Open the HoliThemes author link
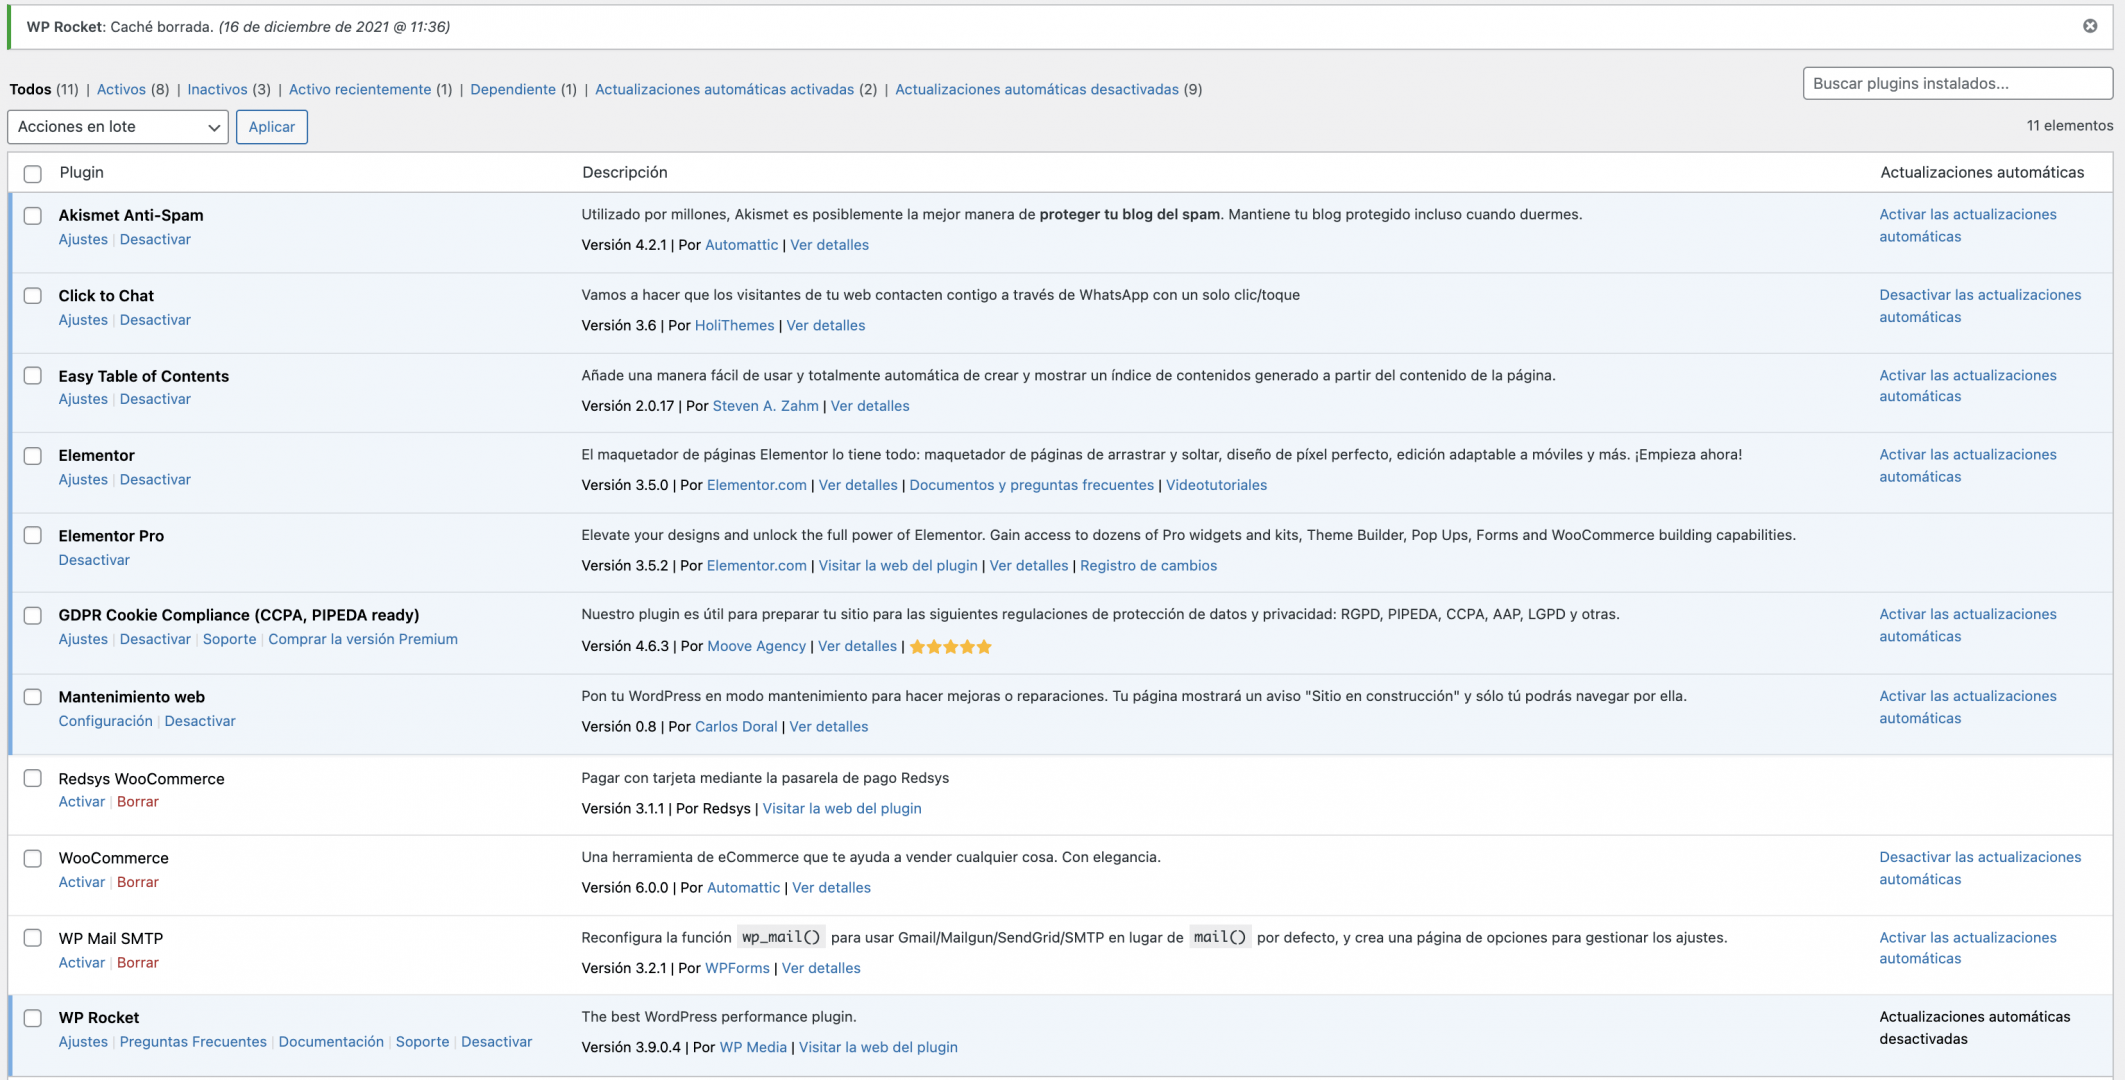 tap(734, 326)
